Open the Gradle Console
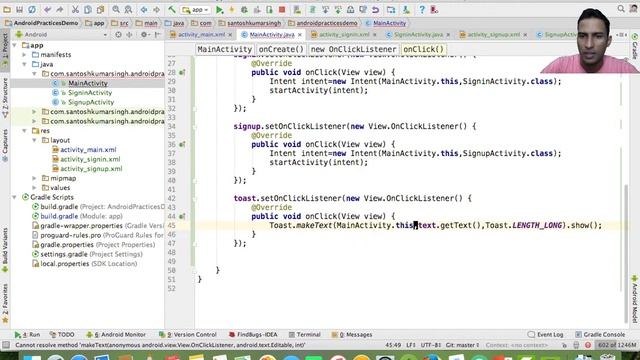This screenshot has width=640, height=360. [x=600, y=334]
